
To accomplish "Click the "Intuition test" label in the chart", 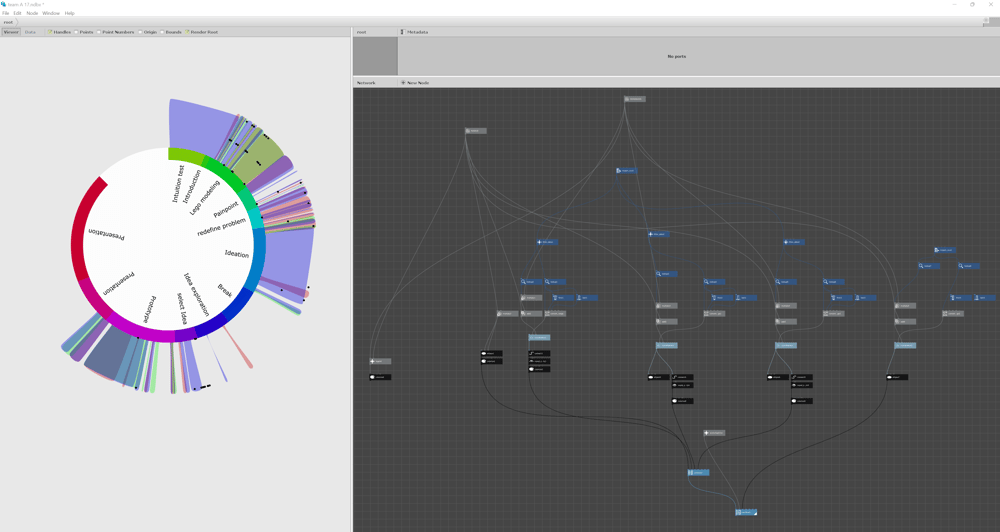I will pyautogui.click(x=178, y=184).
